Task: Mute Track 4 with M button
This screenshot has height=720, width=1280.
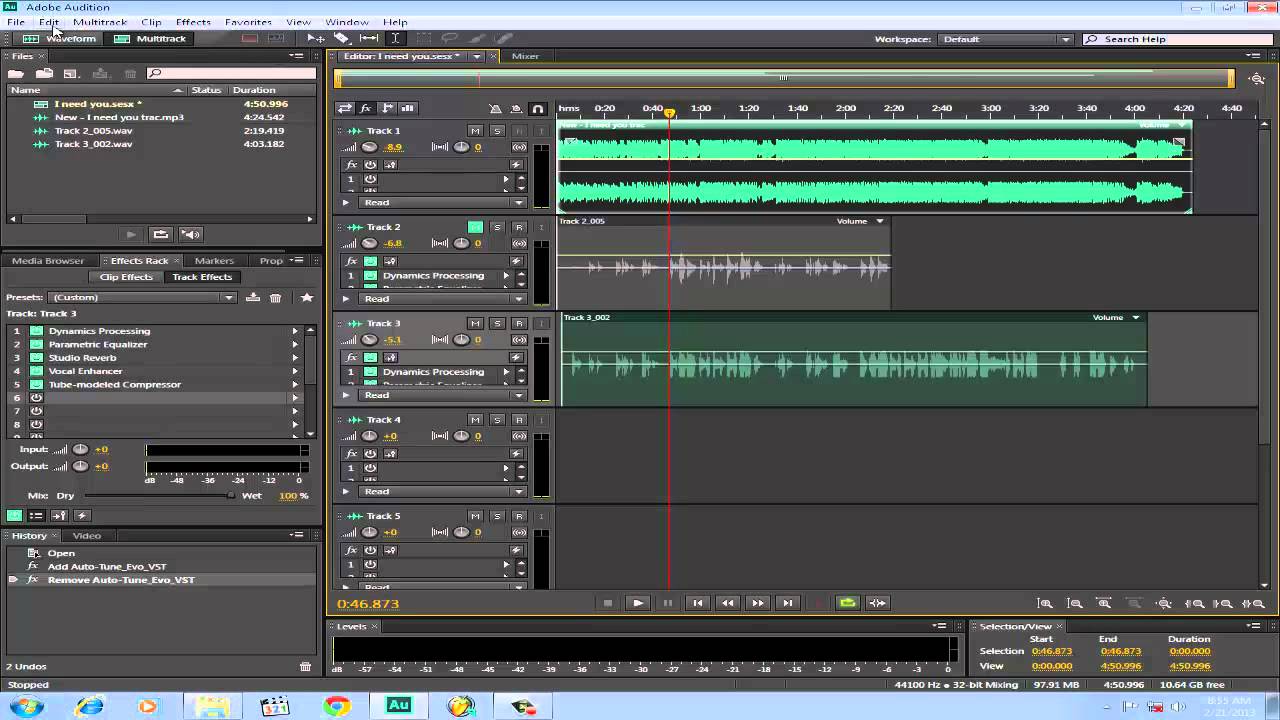Action: tap(475, 420)
